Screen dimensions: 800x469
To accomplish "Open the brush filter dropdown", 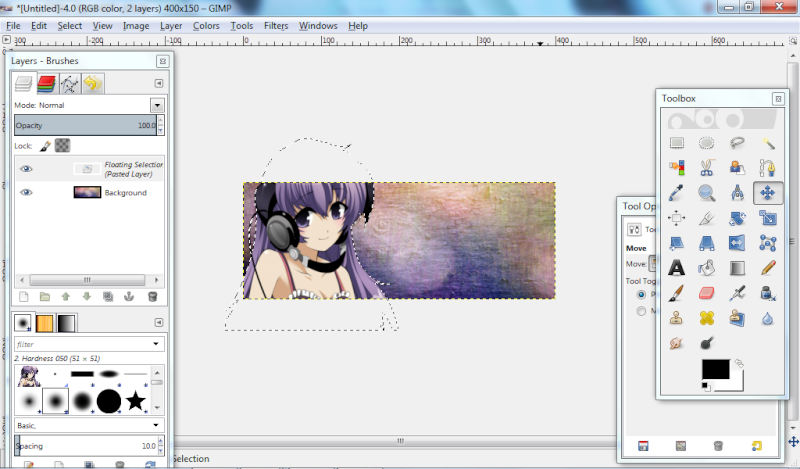I will pos(156,344).
